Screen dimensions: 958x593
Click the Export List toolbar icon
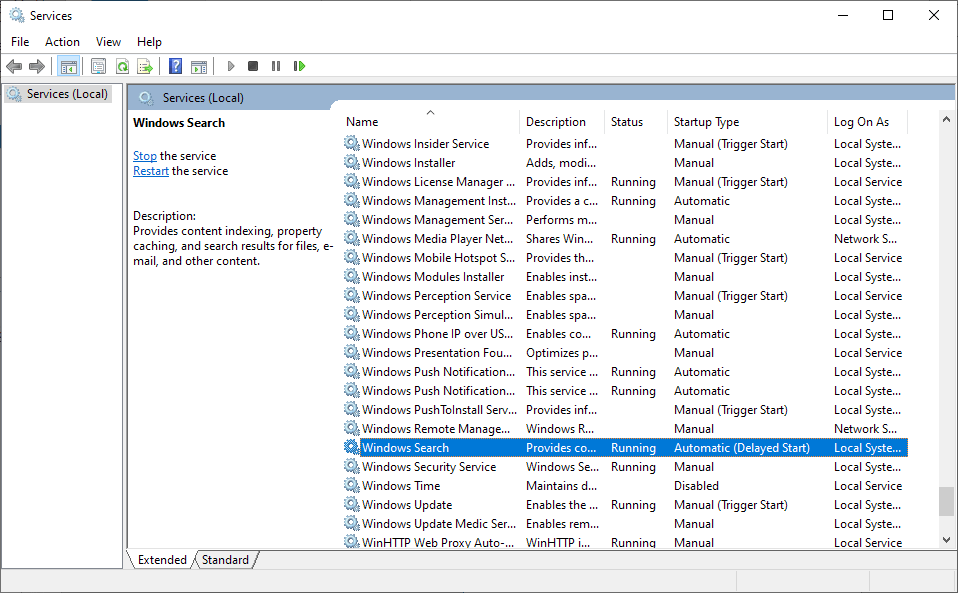click(x=145, y=67)
